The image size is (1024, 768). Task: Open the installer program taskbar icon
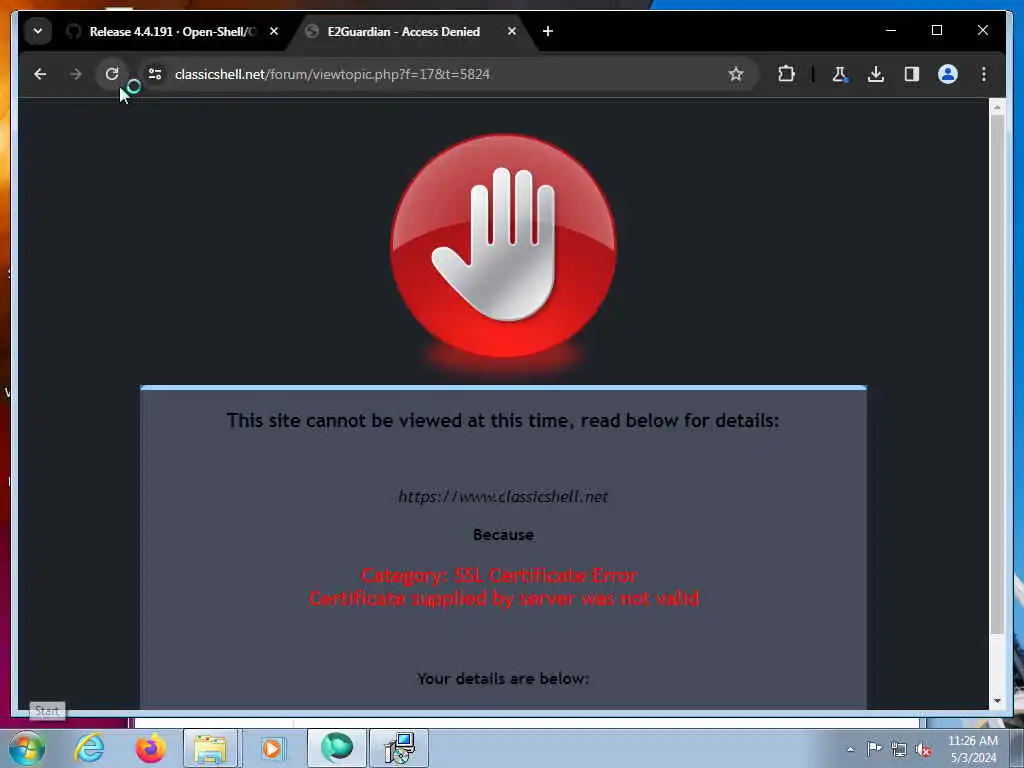(400, 748)
